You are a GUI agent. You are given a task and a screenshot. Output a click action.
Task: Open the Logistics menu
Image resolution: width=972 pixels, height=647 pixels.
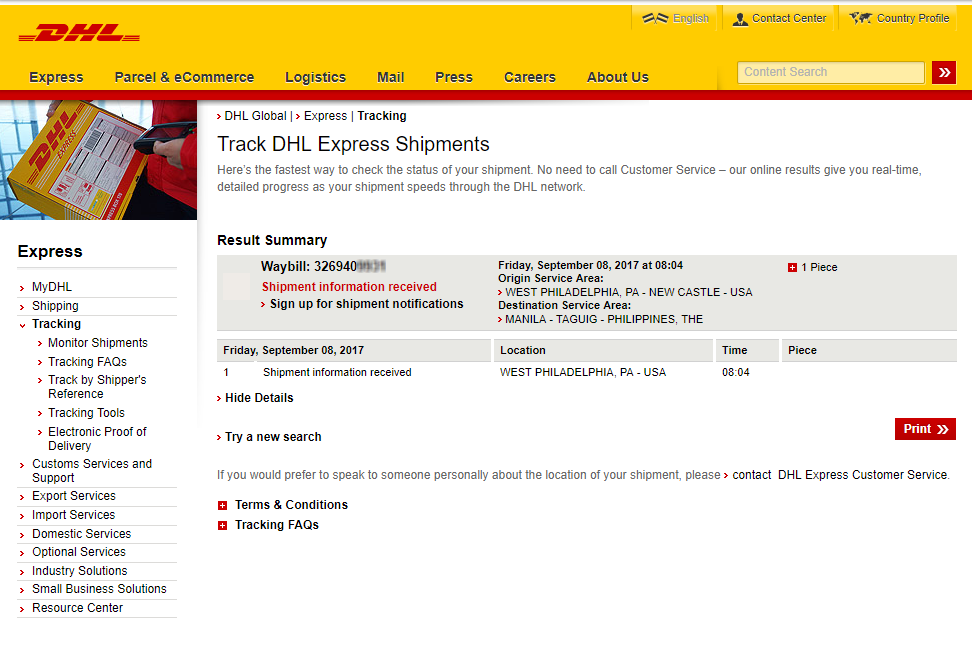point(316,77)
